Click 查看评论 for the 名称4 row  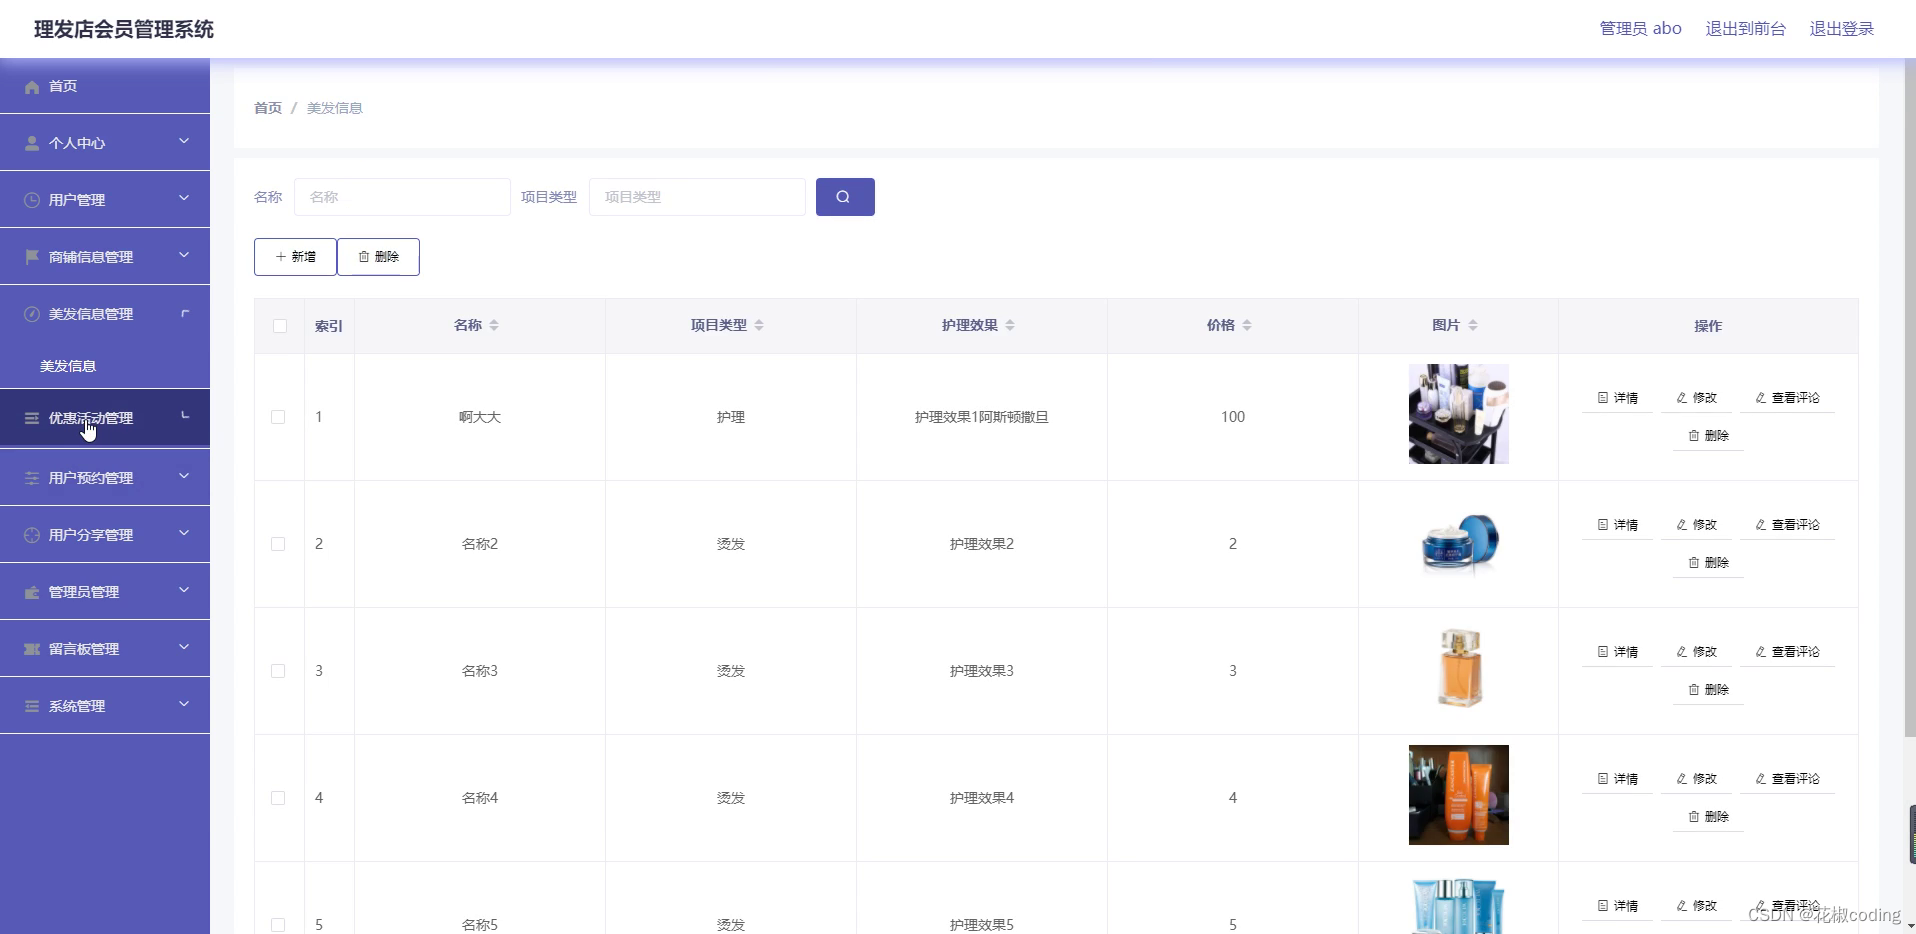(x=1788, y=779)
